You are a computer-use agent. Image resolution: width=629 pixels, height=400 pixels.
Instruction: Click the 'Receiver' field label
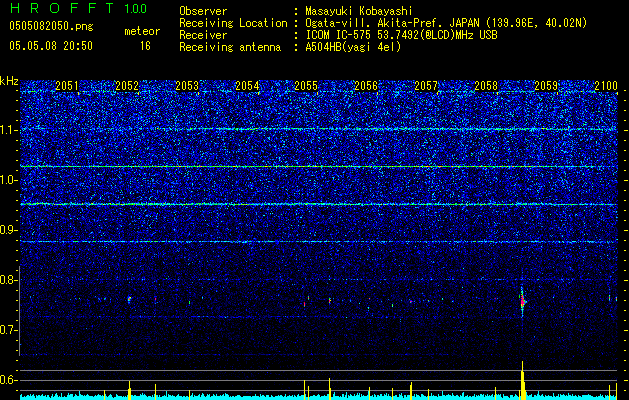tap(203, 35)
